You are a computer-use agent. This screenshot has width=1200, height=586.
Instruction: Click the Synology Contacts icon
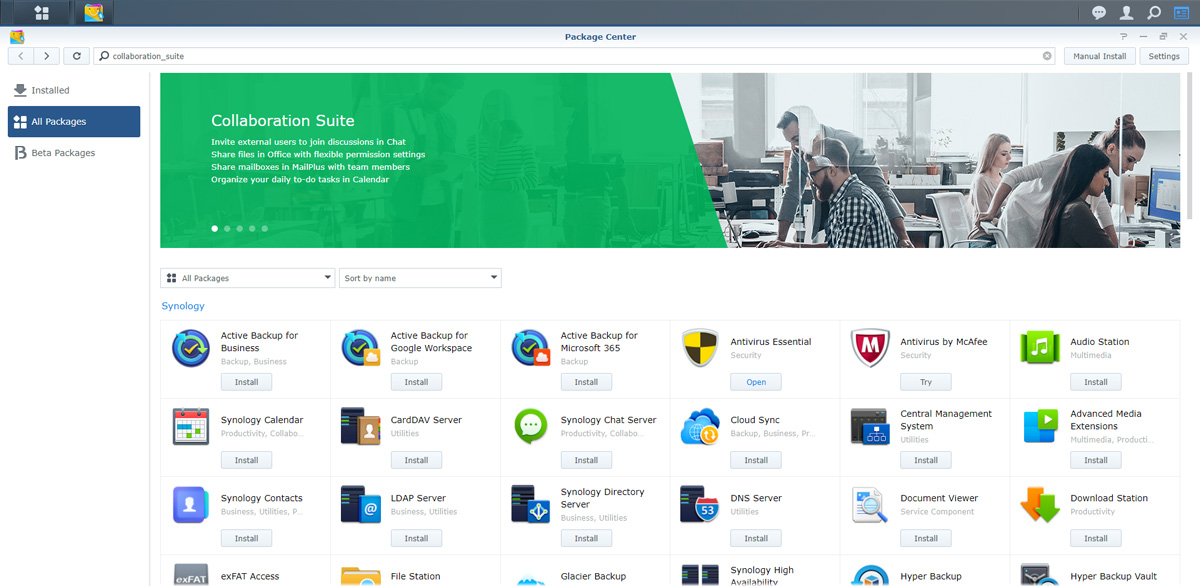pyautogui.click(x=191, y=505)
